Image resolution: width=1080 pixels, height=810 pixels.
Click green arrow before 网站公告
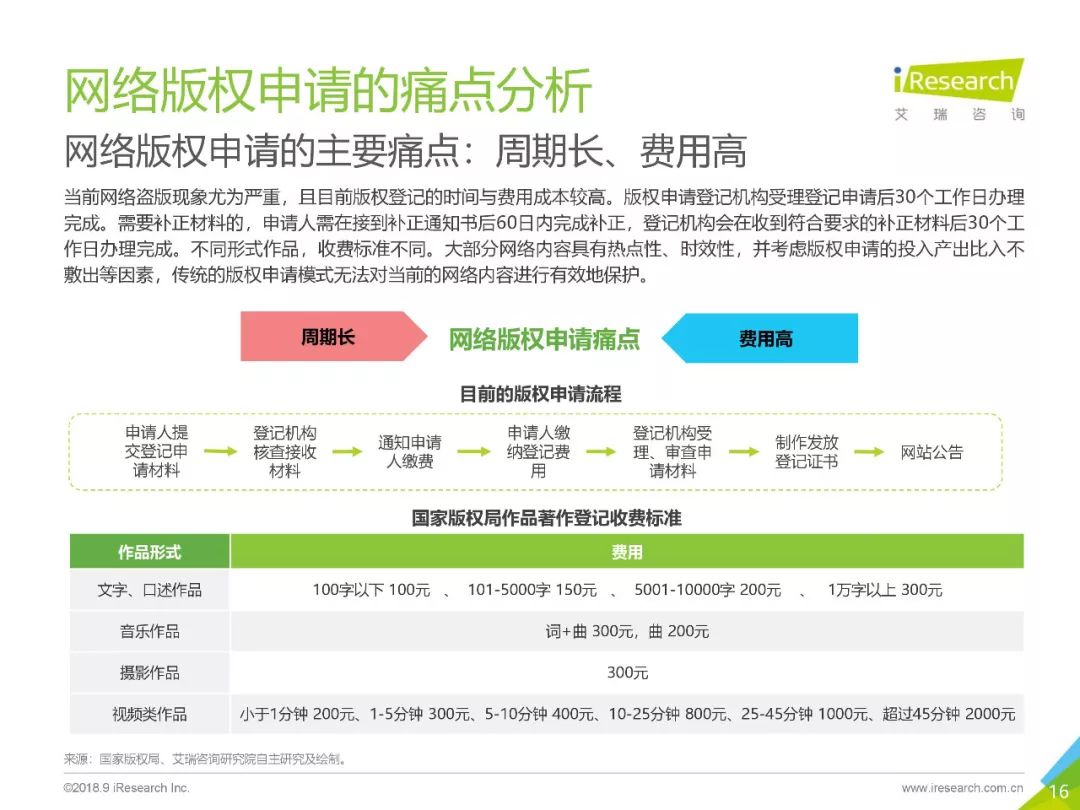[x=869, y=452]
